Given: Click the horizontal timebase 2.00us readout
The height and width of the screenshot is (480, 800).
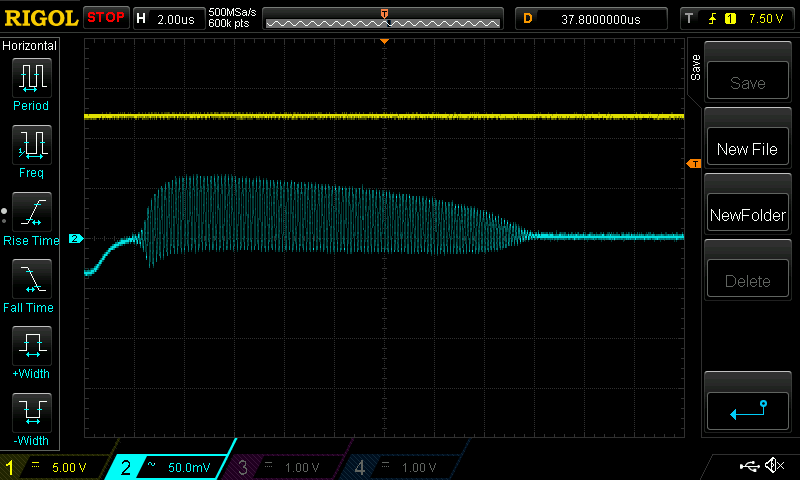Looking at the screenshot, I should coord(176,19).
